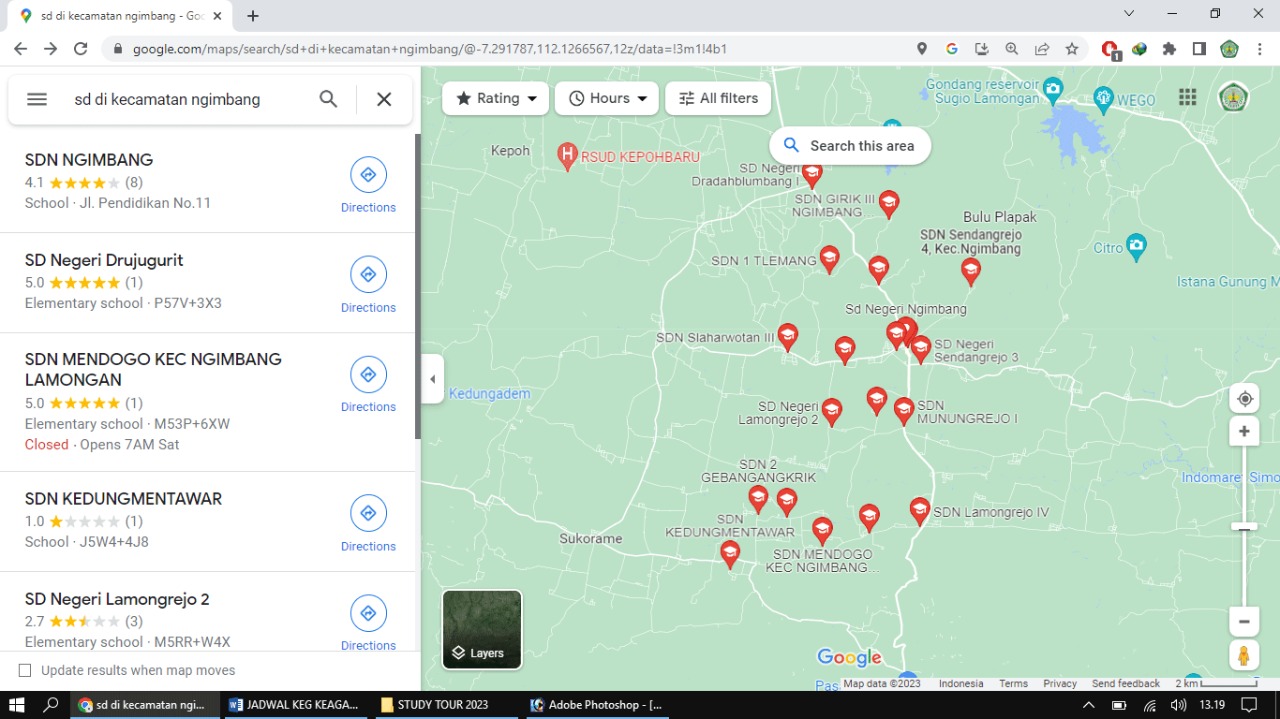Open All filters panel
This screenshot has height=719, width=1280.
click(x=718, y=98)
